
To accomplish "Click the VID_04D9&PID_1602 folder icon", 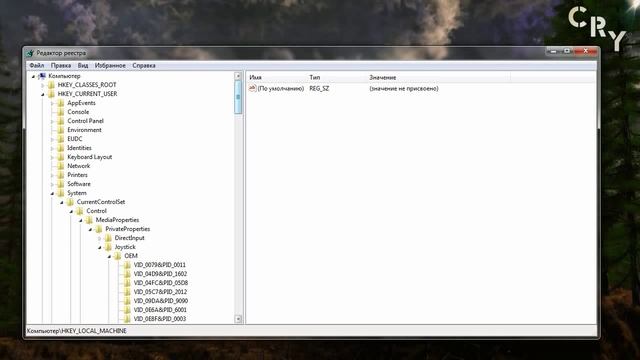I will pyautogui.click(x=127, y=274).
